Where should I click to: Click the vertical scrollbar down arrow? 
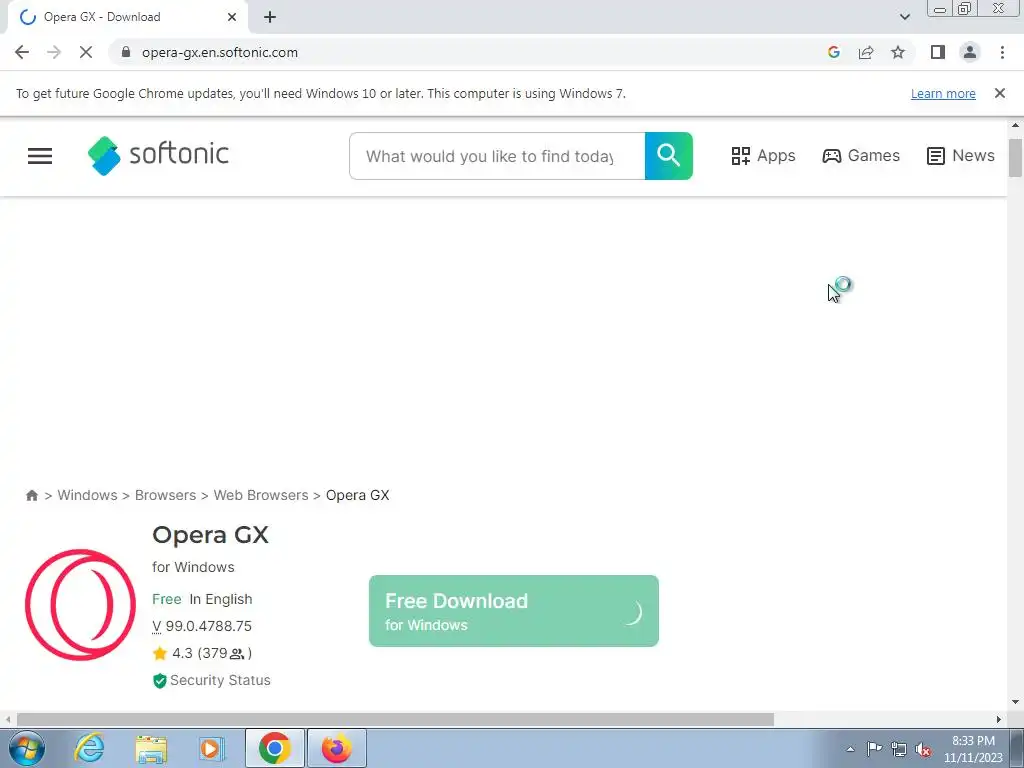click(1015, 703)
